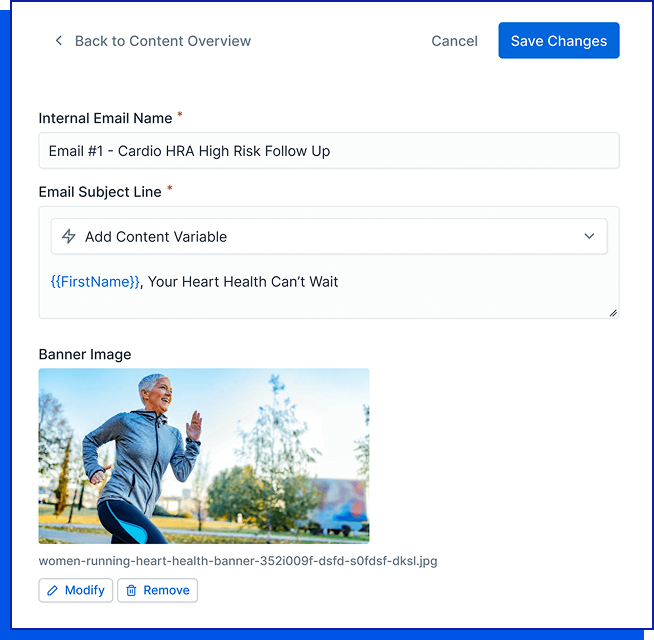Click the Internal Email Name label

(x=105, y=118)
